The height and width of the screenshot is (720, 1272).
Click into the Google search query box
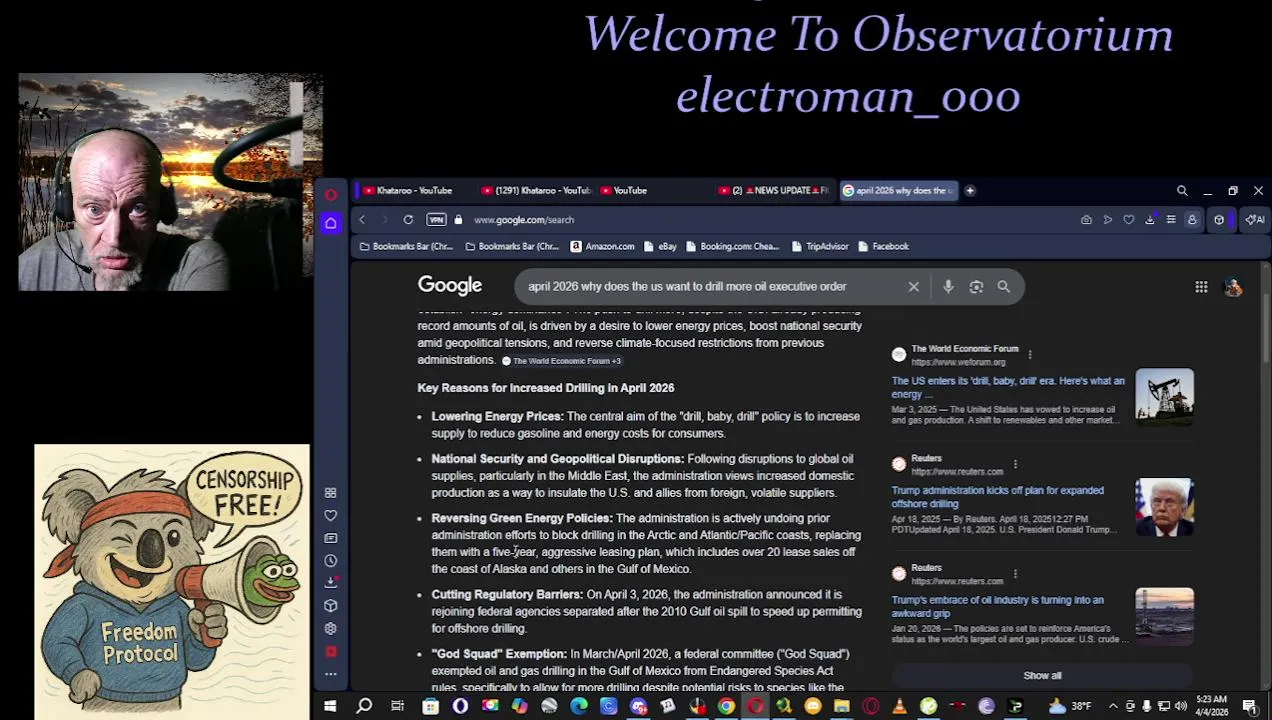710,287
